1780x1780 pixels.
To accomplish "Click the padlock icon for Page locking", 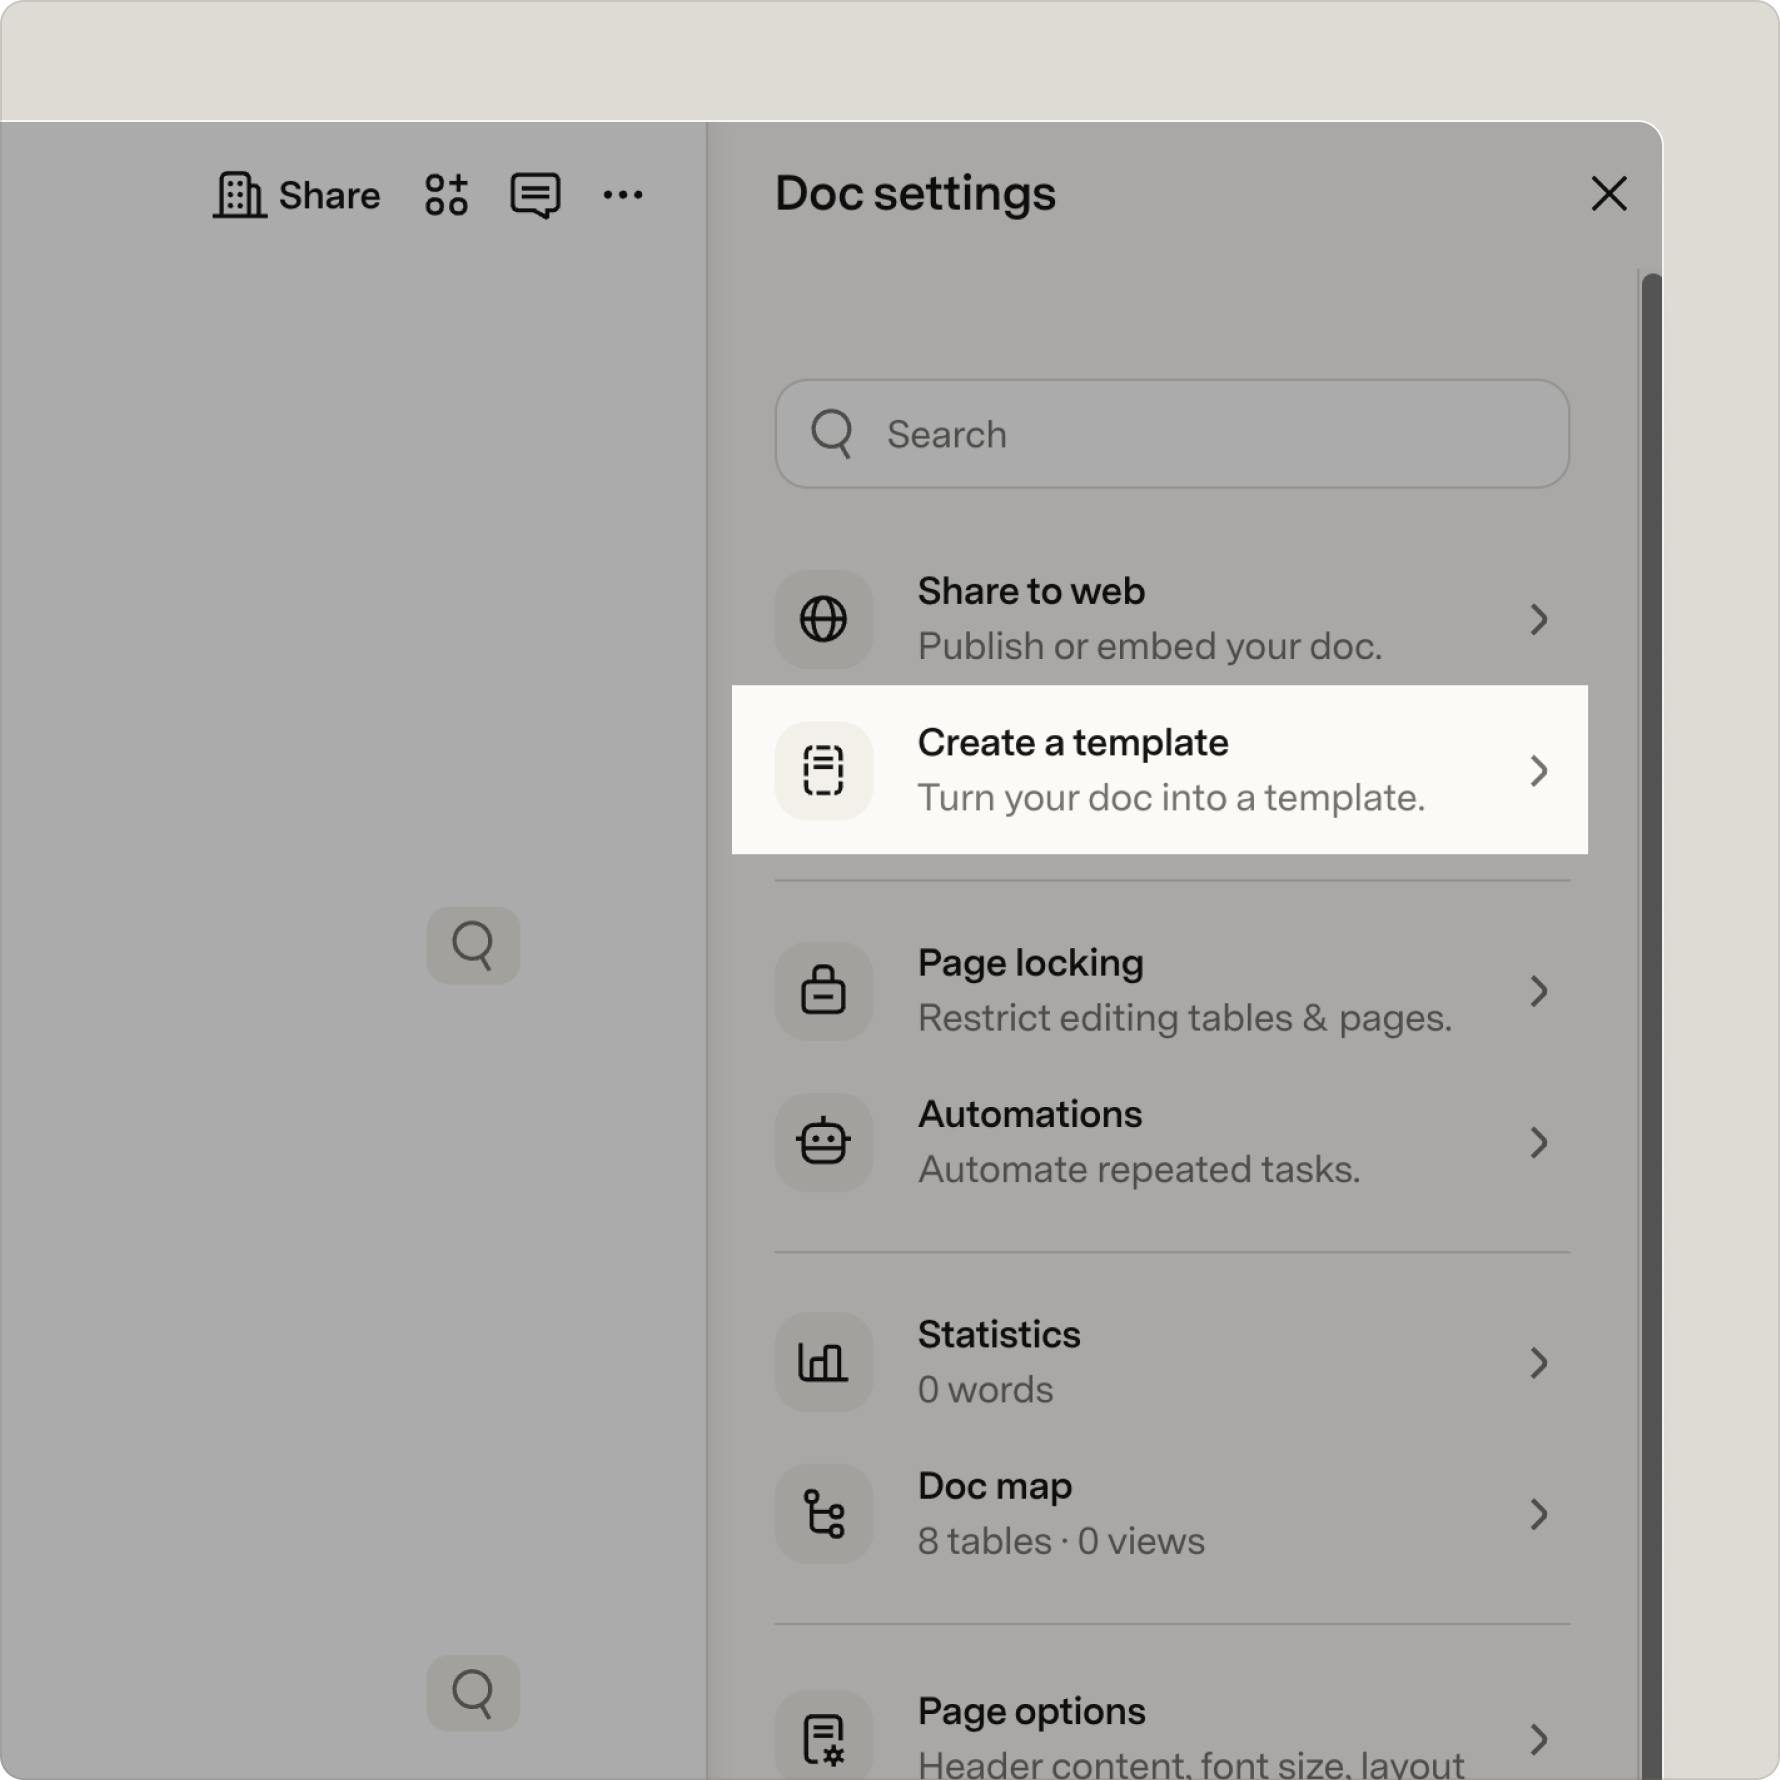I will (x=824, y=991).
